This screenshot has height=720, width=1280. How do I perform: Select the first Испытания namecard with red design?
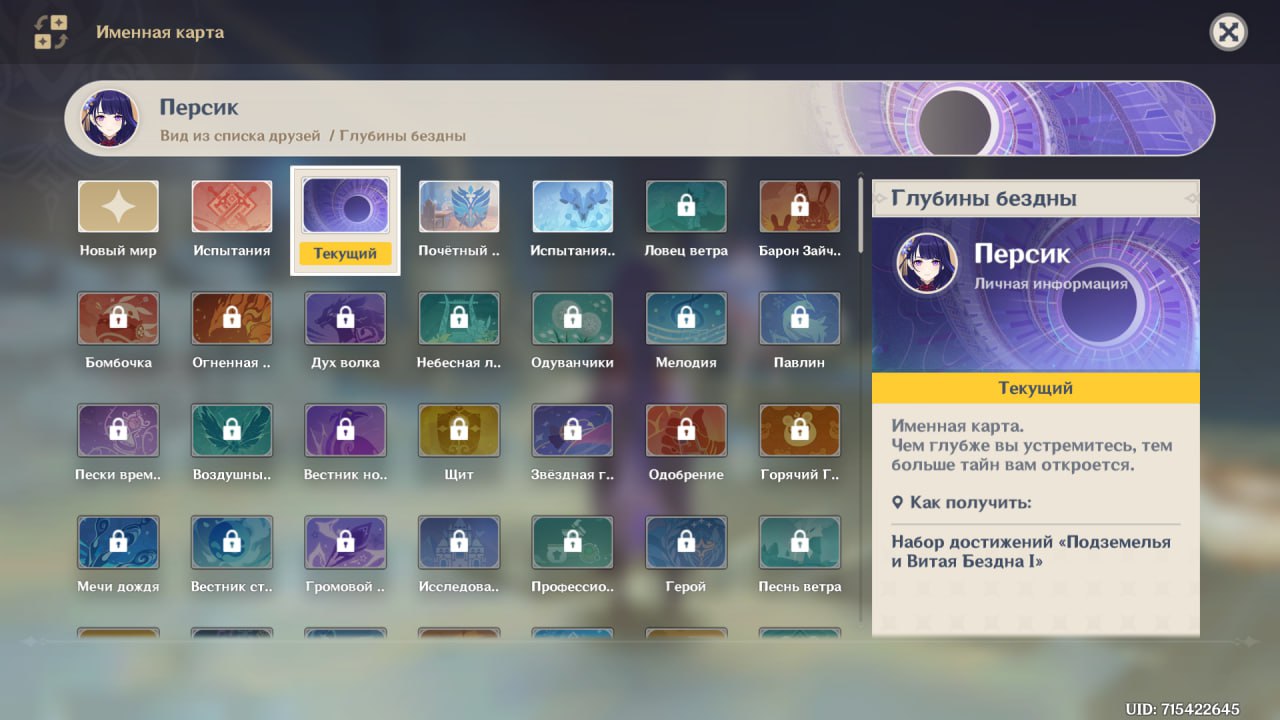(x=232, y=220)
